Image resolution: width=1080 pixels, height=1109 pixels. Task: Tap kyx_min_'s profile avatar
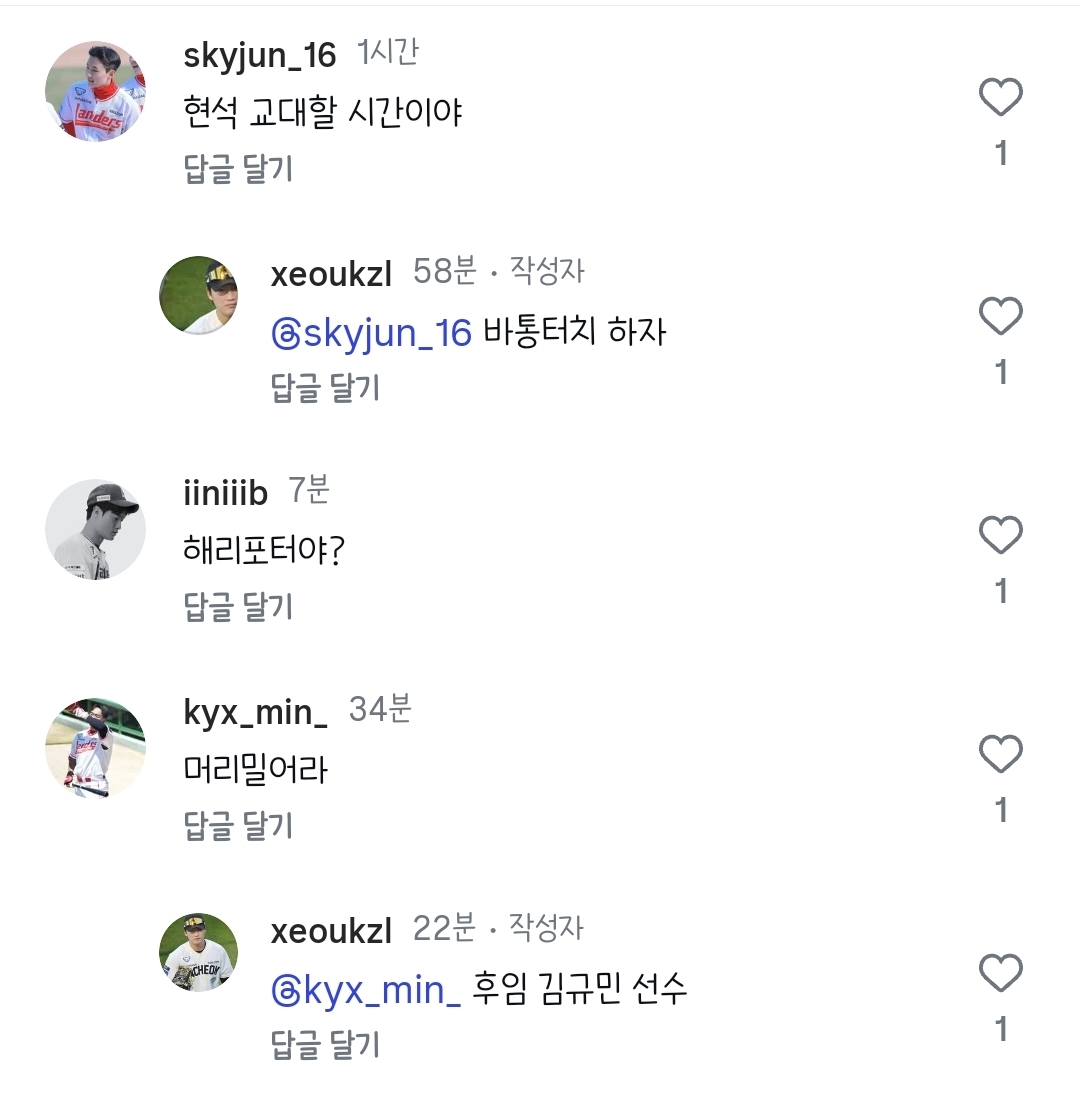96,748
